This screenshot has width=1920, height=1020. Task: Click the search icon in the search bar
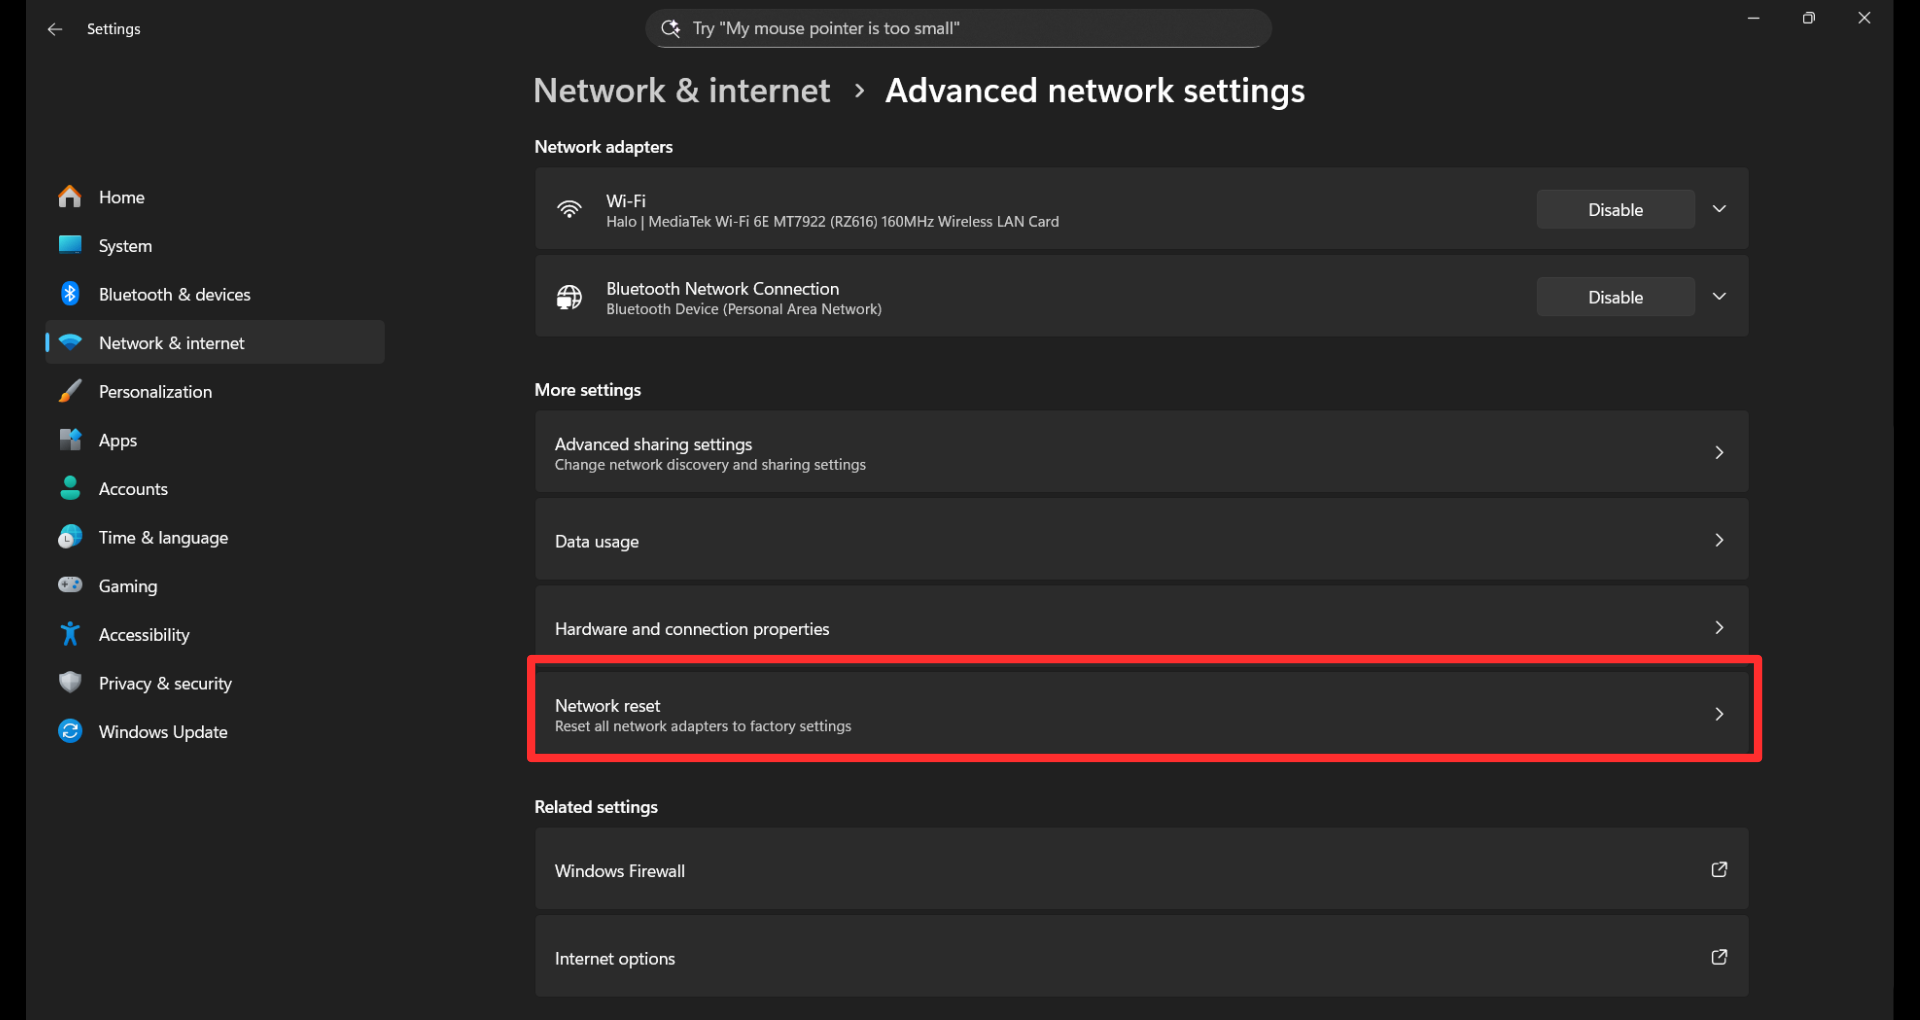671,28
